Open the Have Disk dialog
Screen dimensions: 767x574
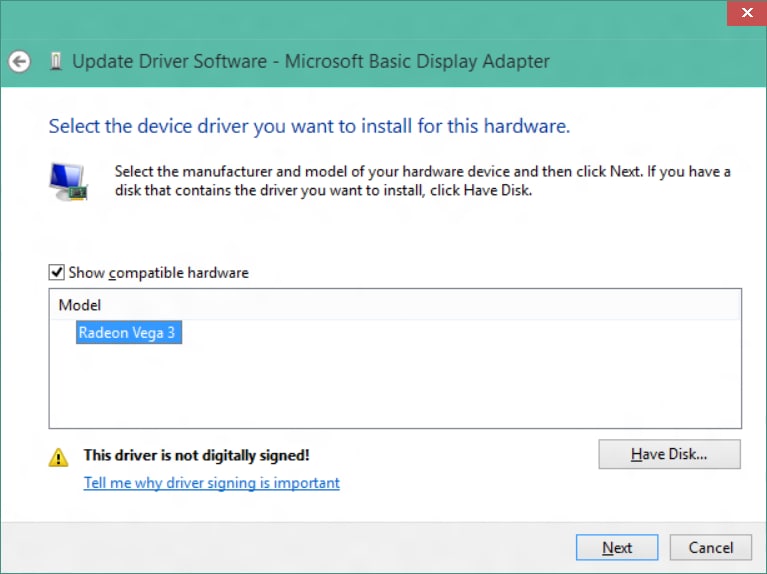click(x=669, y=454)
